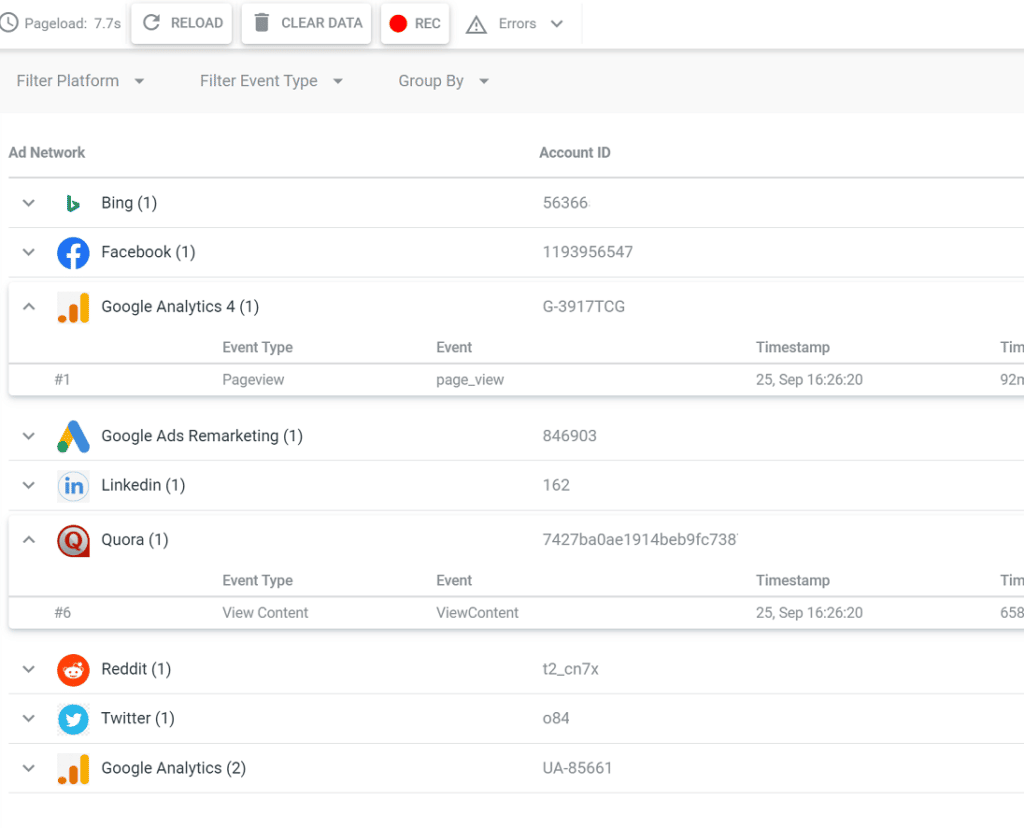The height and width of the screenshot is (828, 1024).
Task: Expand the Linkedin row chevron
Action: pyautogui.click(x=29, y=485)
